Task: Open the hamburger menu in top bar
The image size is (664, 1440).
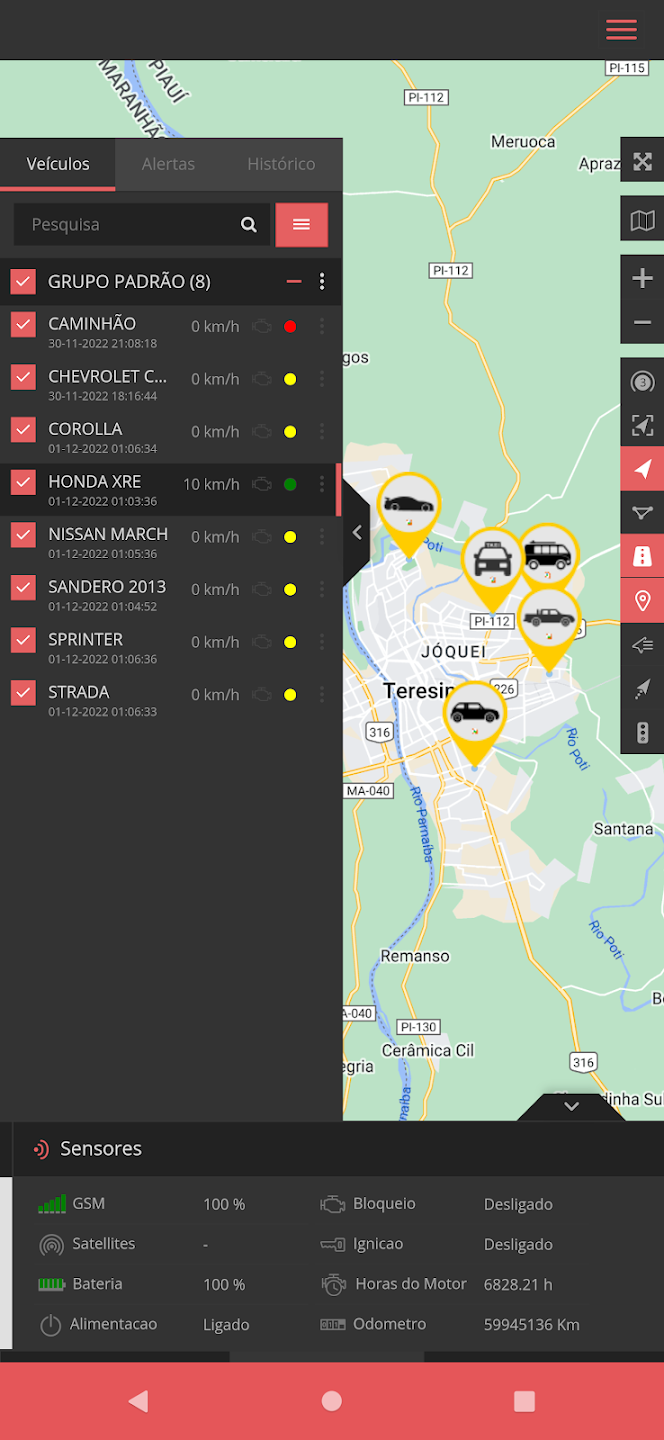Action: coord(621,30)
